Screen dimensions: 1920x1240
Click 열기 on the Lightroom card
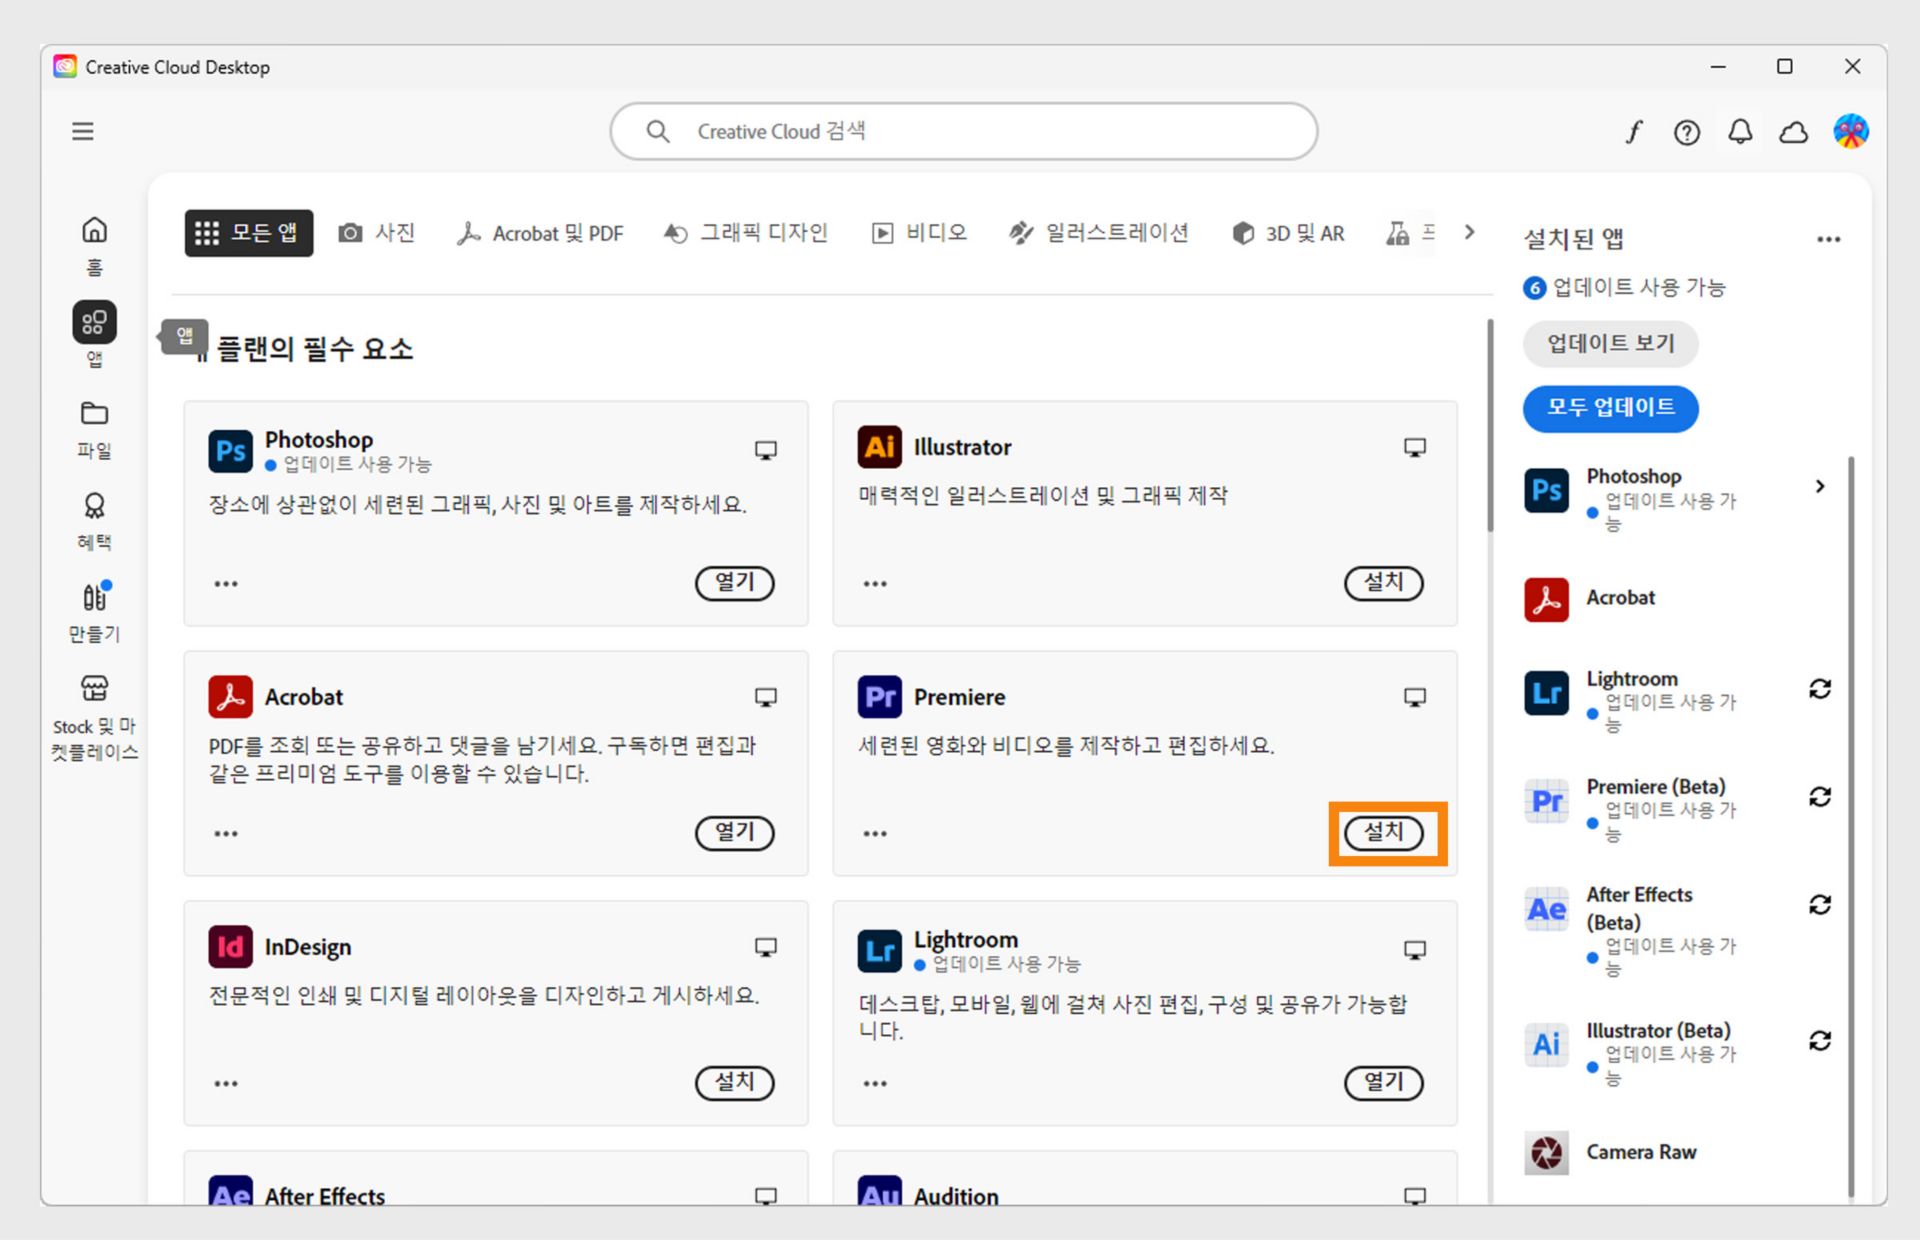point(1384,1083)
